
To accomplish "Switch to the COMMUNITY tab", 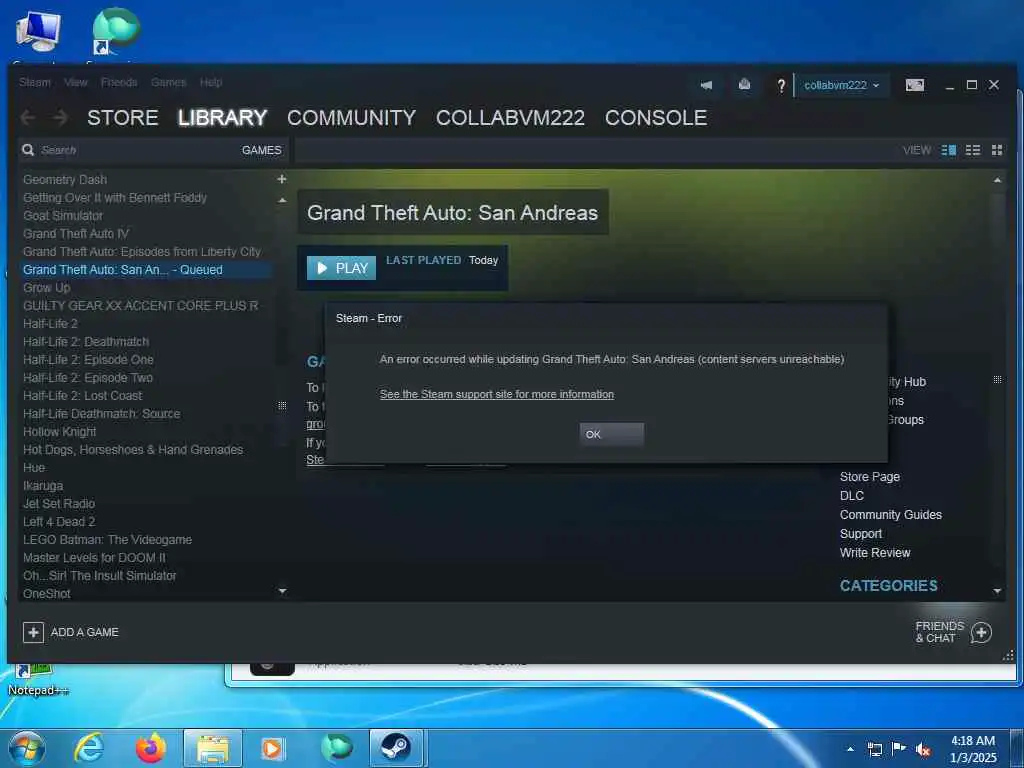I will pos(351,118).
